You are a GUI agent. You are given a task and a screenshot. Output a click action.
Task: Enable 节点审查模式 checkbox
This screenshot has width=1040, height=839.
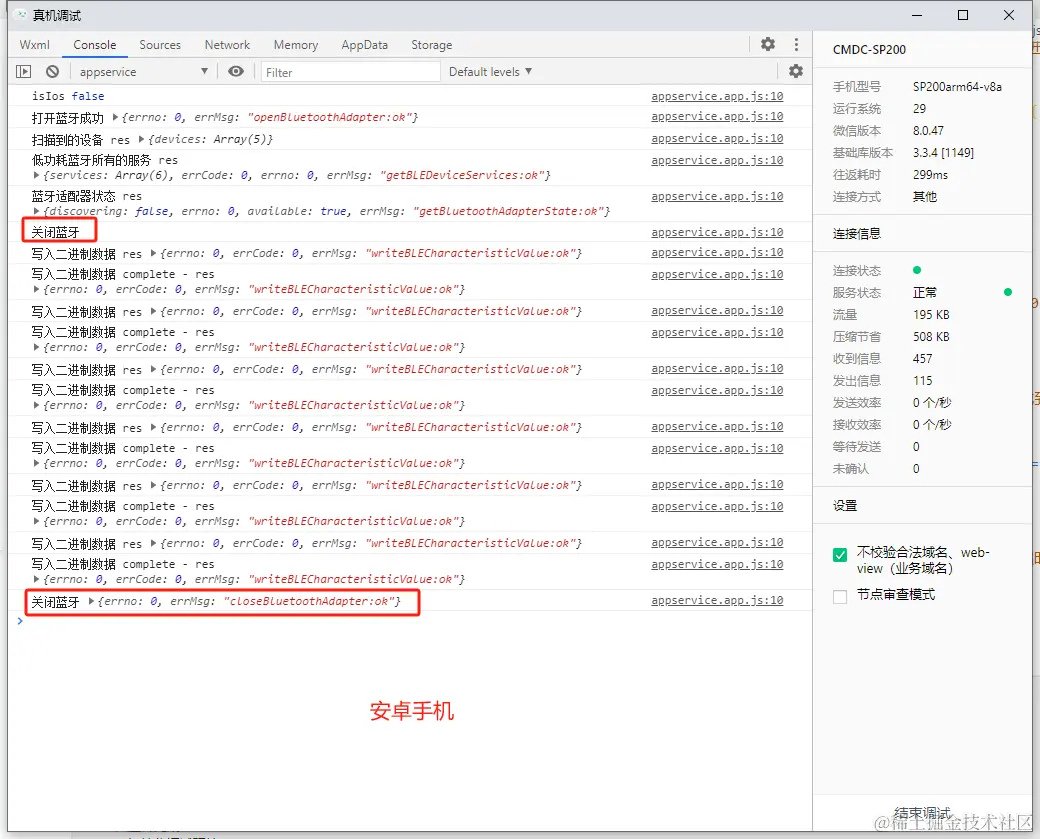[x=840, y=597]
